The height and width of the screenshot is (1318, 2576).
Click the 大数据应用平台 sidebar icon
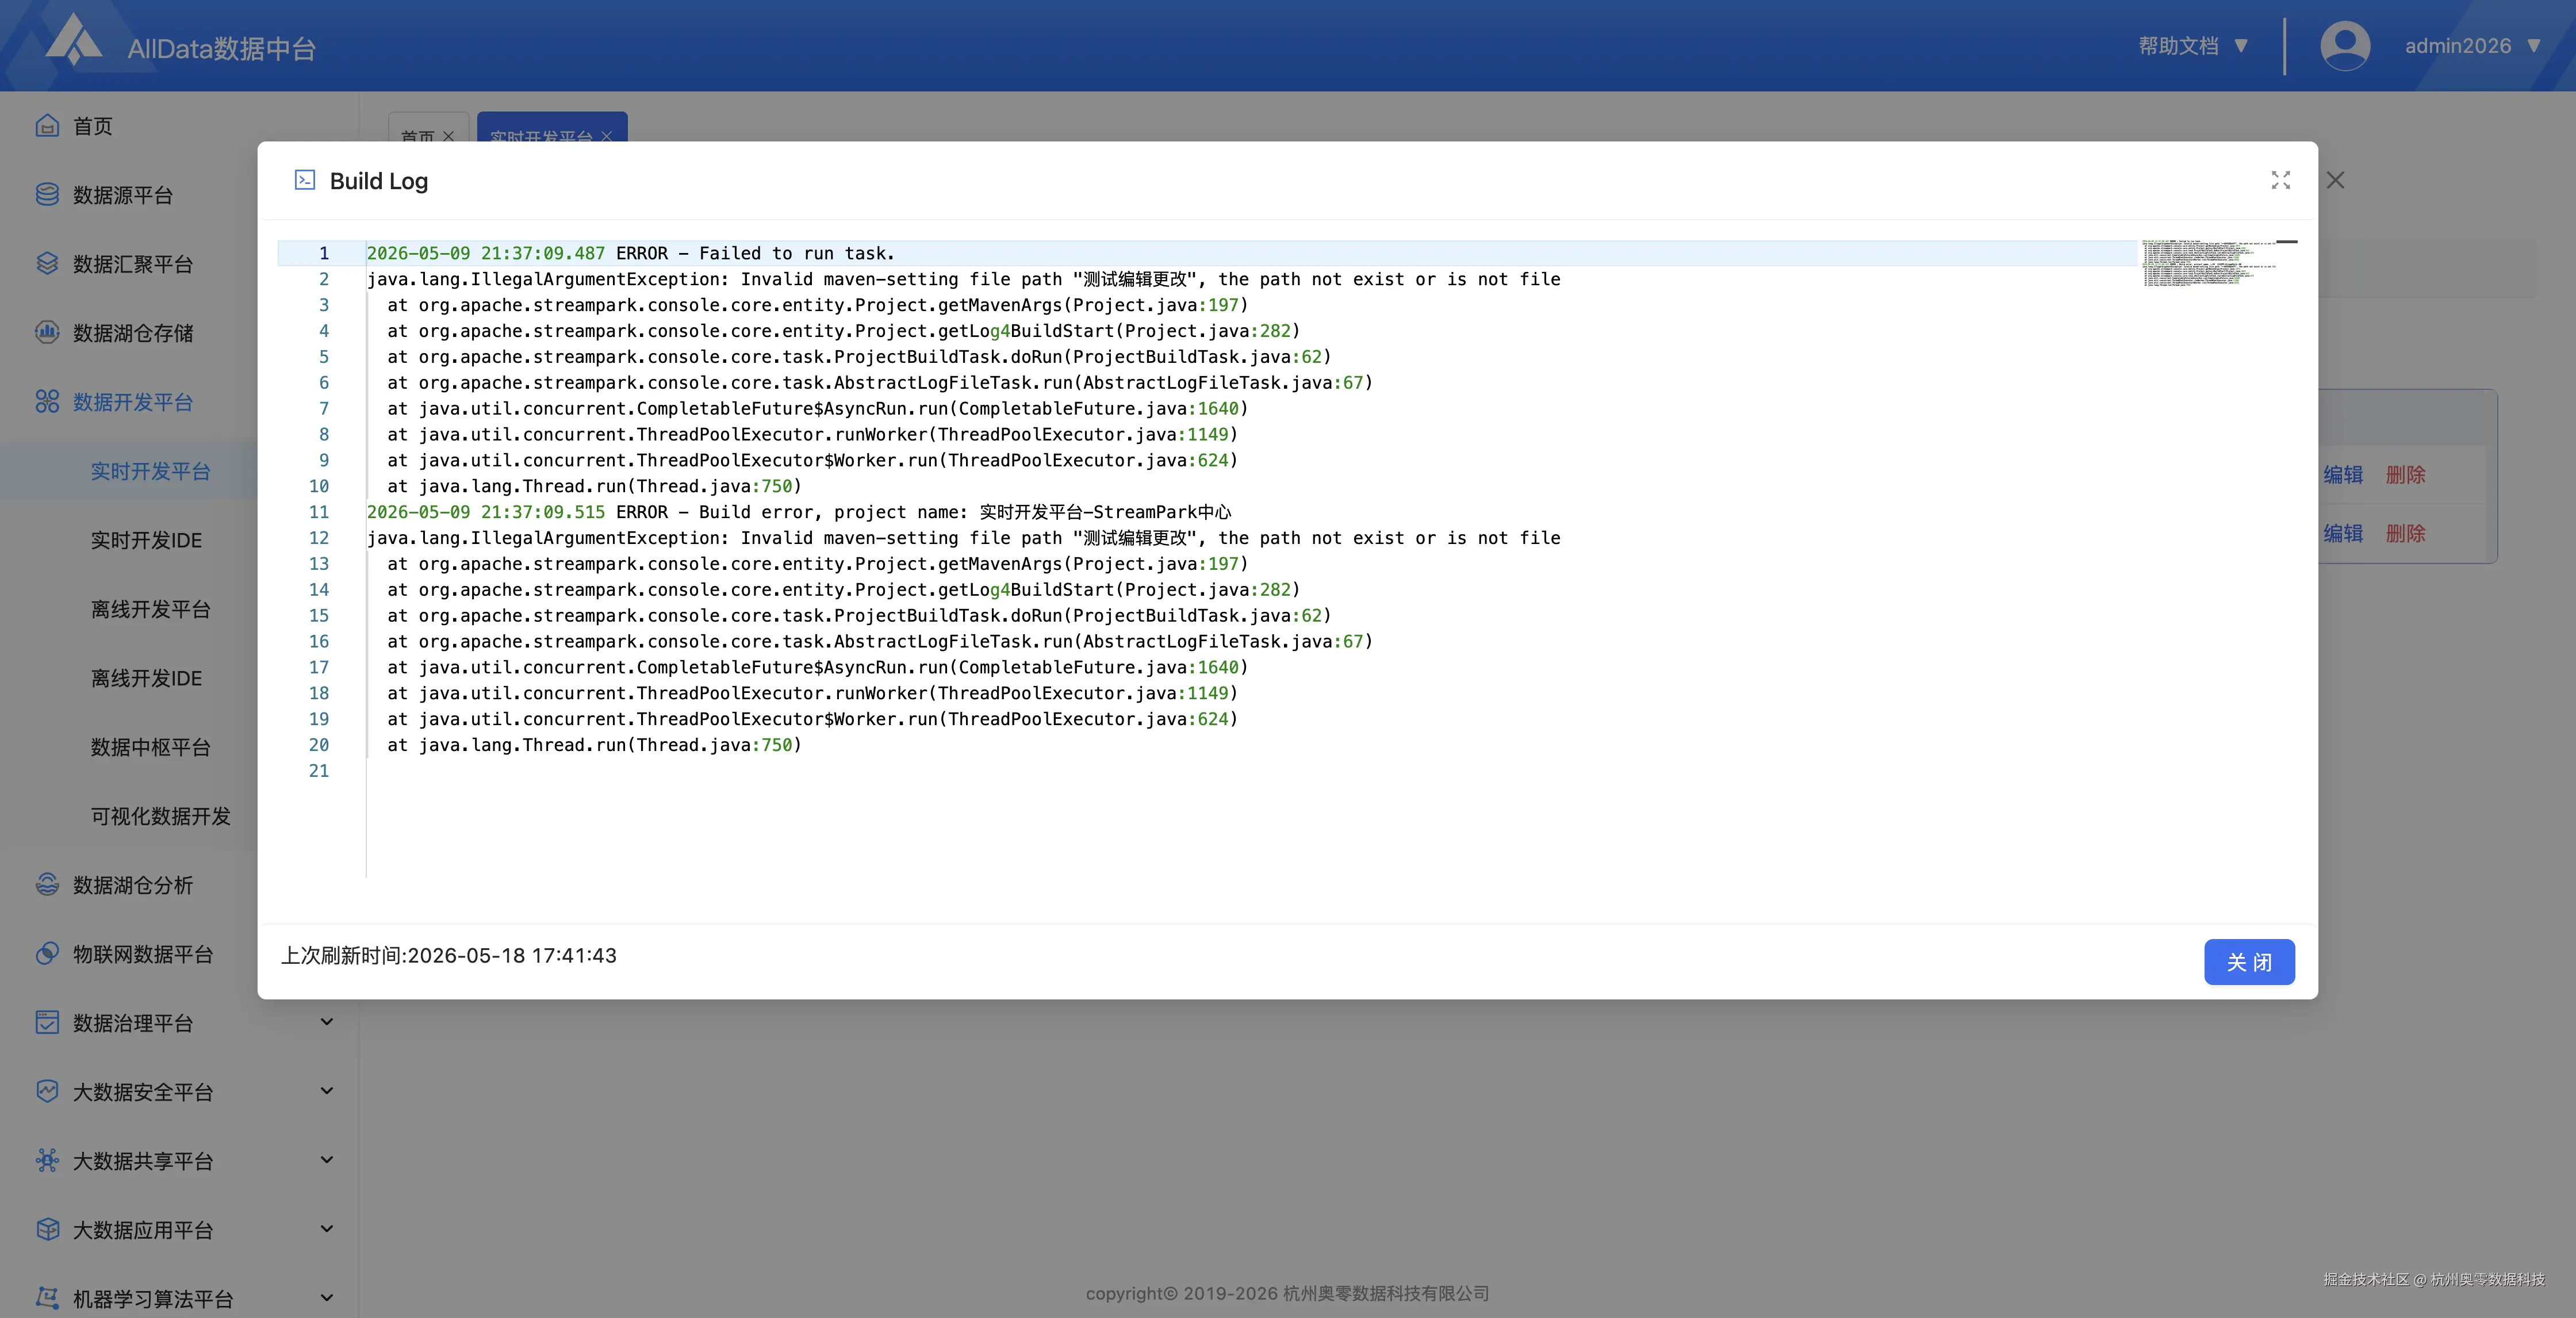(47, 1229)
